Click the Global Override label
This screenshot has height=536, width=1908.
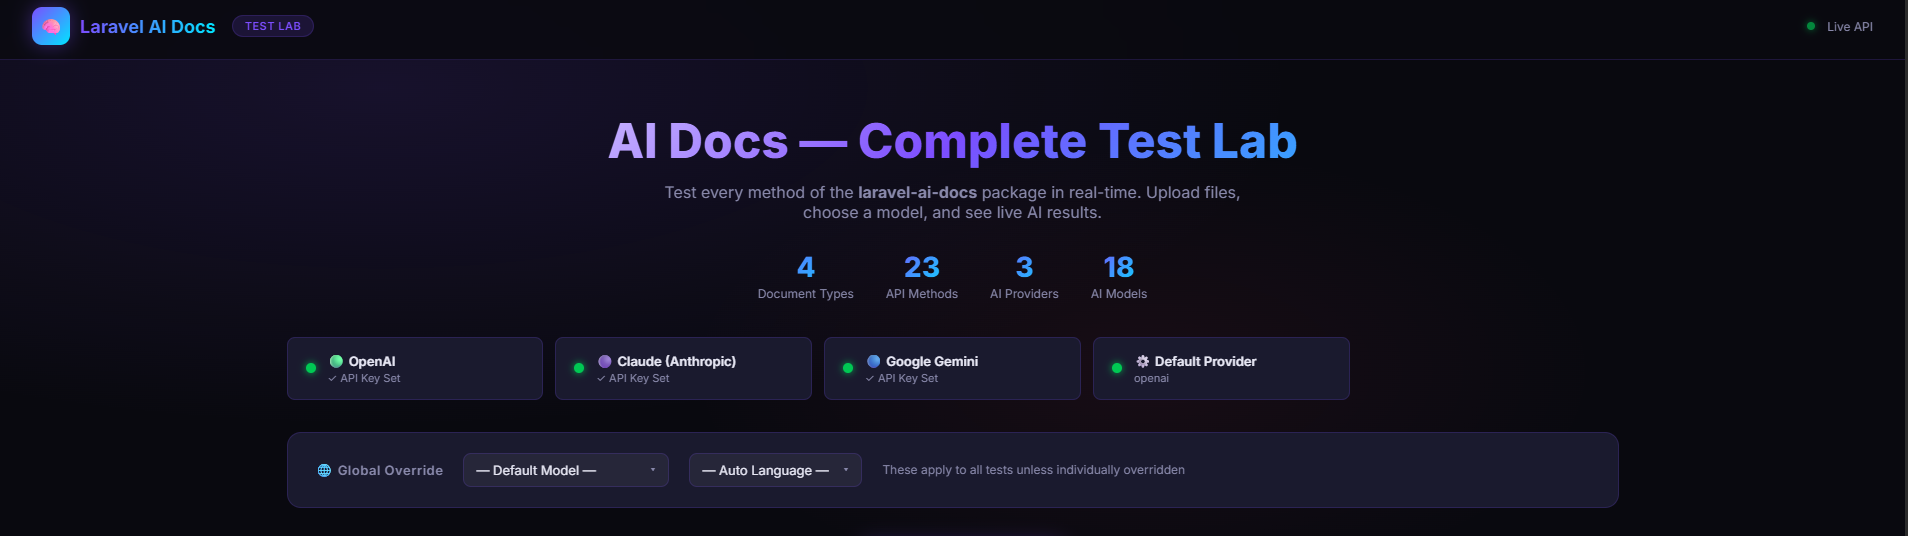point(390,470)
